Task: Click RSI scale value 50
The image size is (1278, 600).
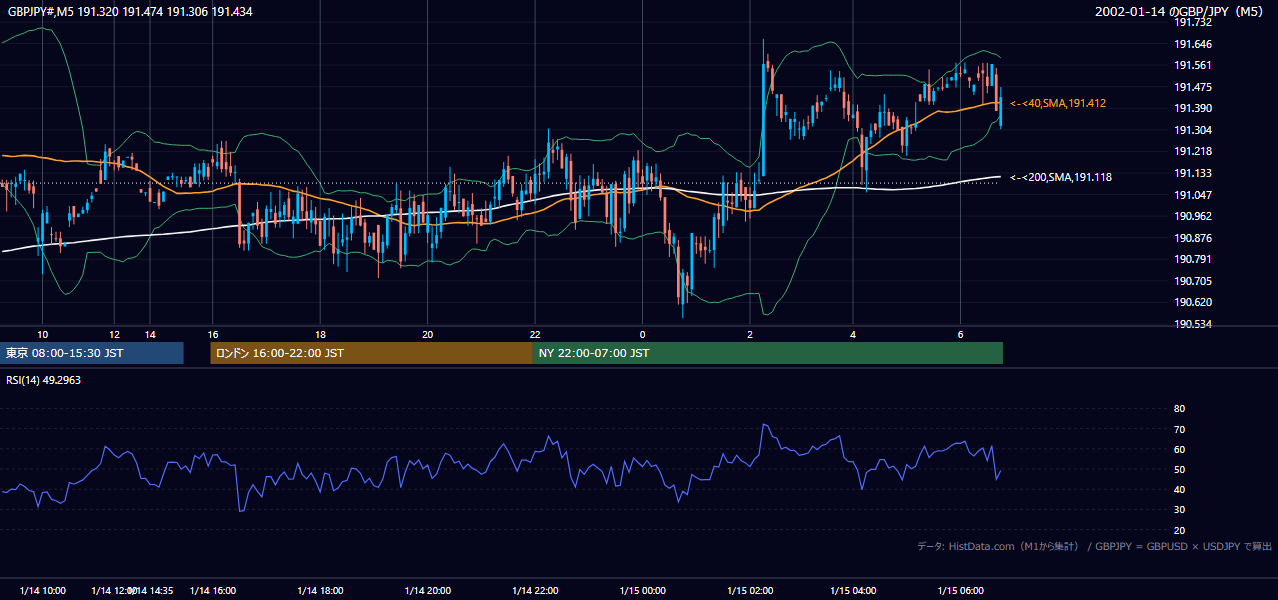Action: click(1179, 469)
